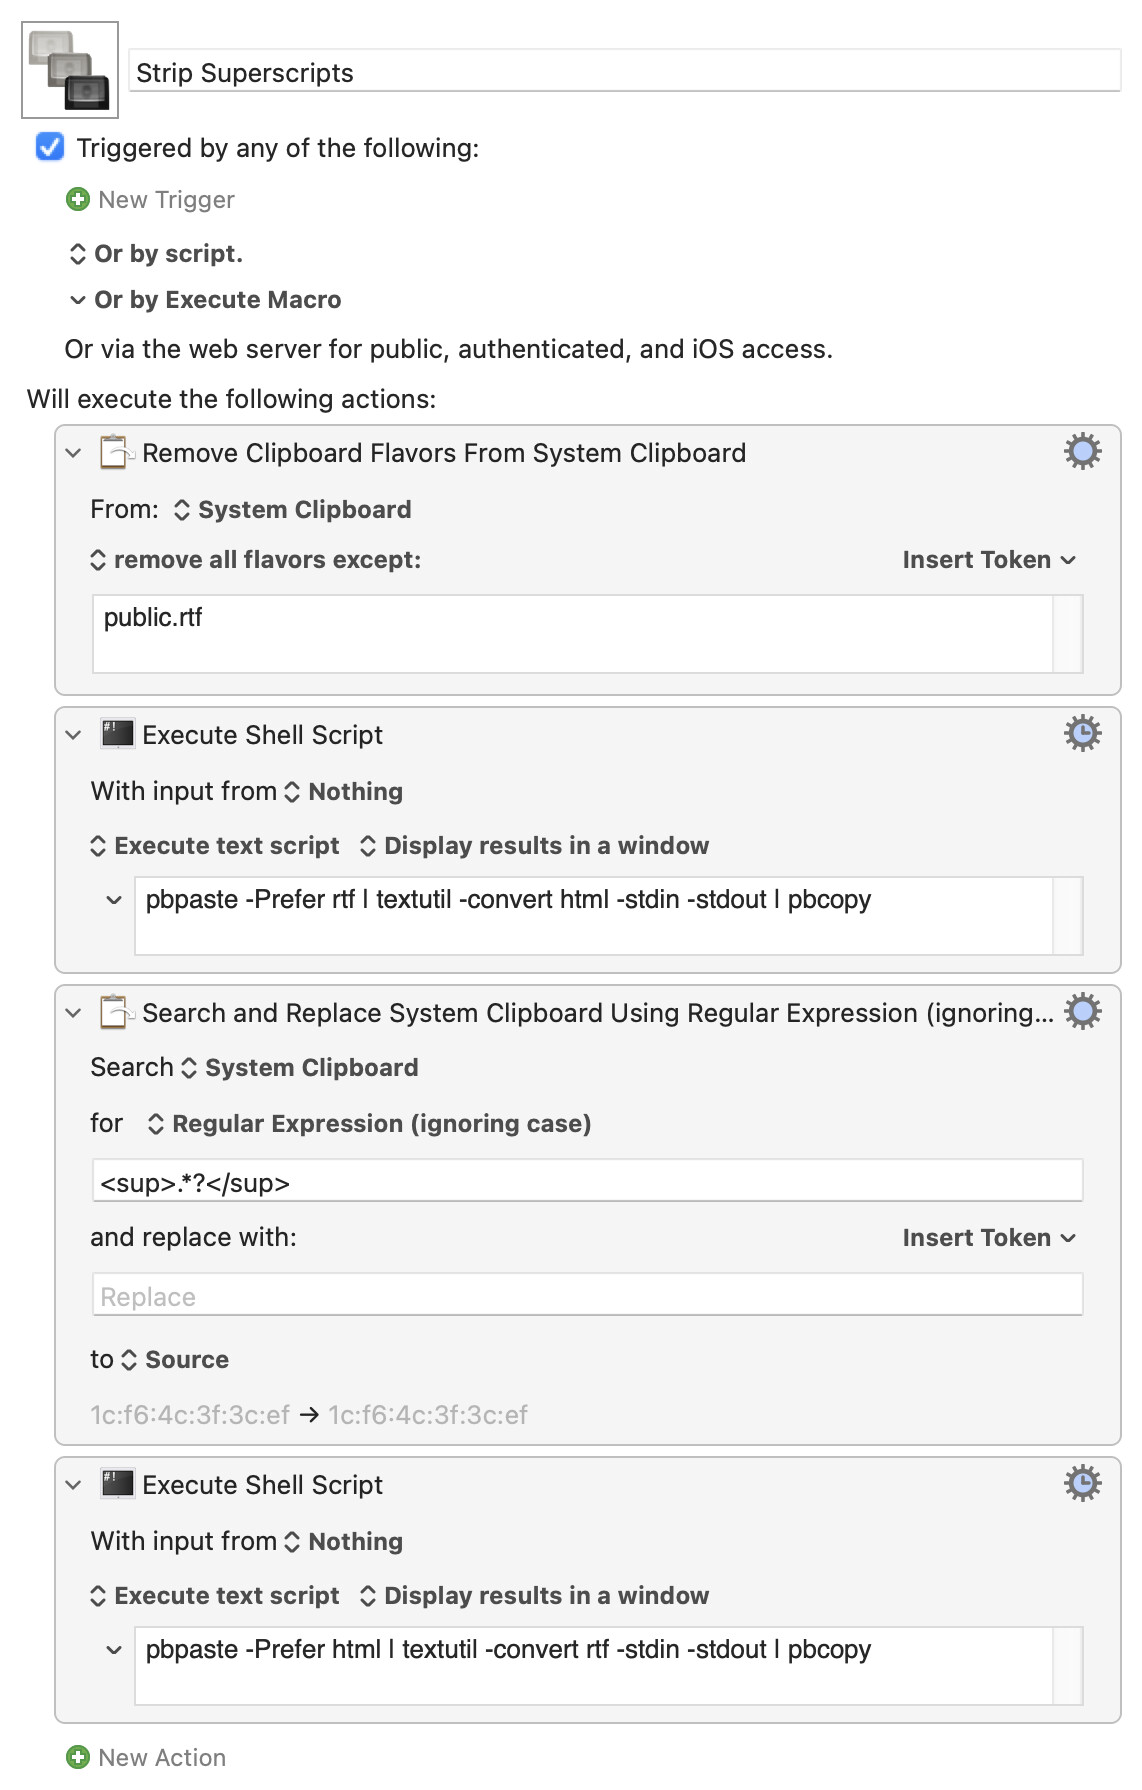The width and height of the screenshot is (1142, 1790).
Task: Collapse the Search and Replace action
Action: point(73,1013)
